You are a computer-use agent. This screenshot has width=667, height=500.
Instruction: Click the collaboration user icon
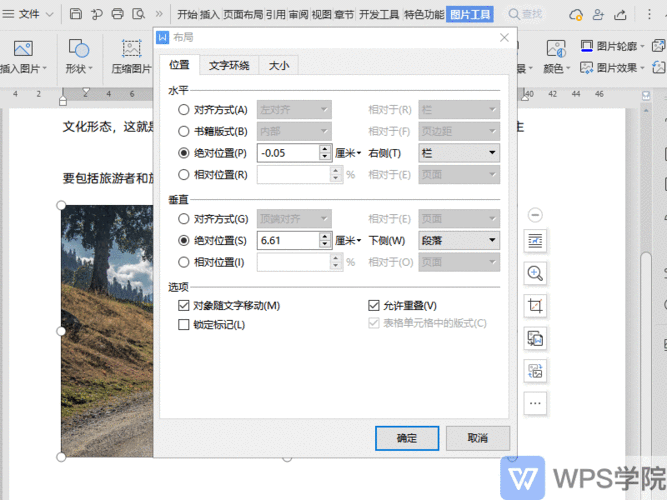click(x=598, y=15)
